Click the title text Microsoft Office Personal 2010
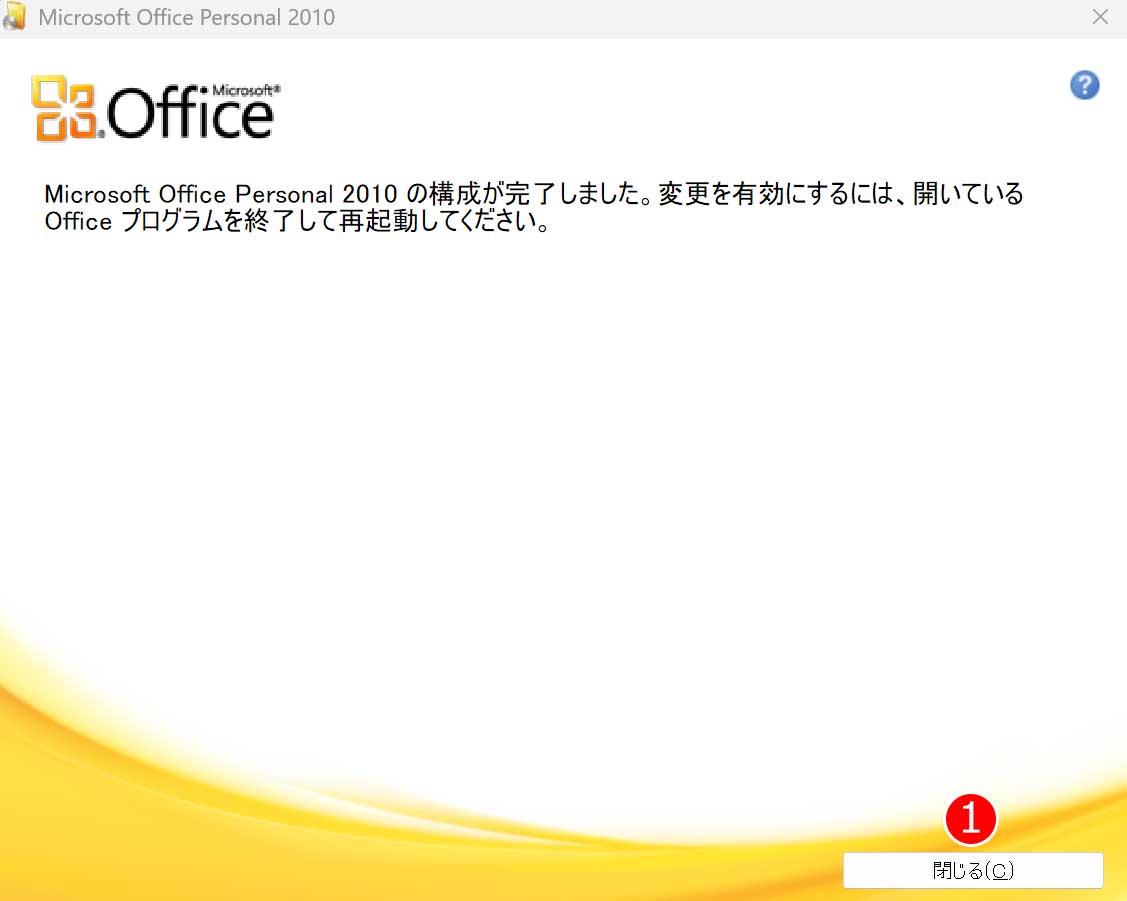Screen dimensions: 1127x901 pyautogui.click(x=187, y=17)
